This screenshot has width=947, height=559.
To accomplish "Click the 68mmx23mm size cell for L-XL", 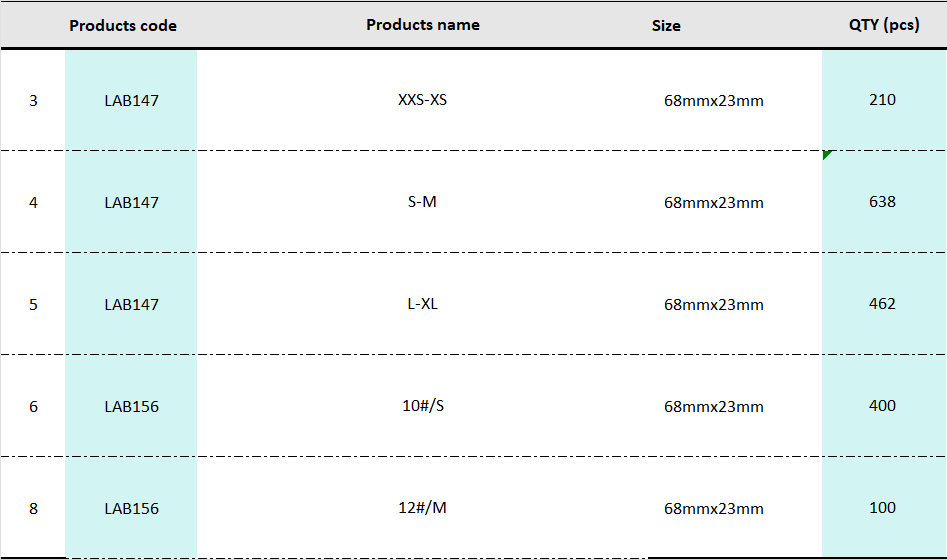I will (x=713, y=304).
